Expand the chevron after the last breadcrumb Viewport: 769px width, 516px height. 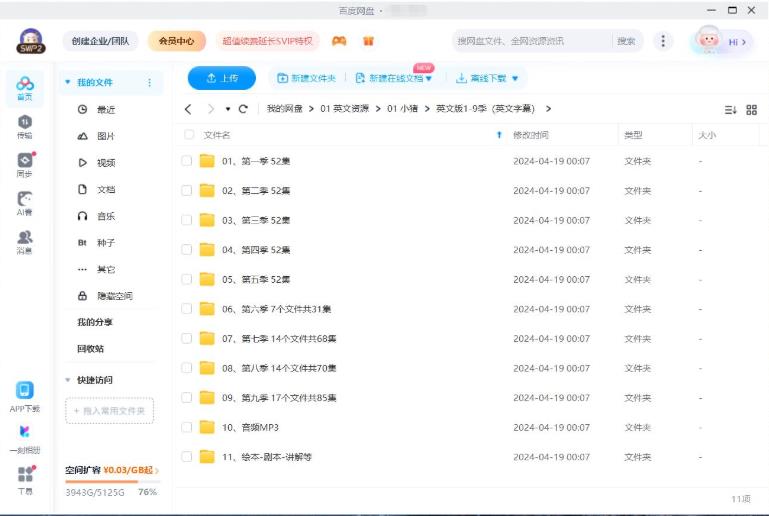point(548,109)
